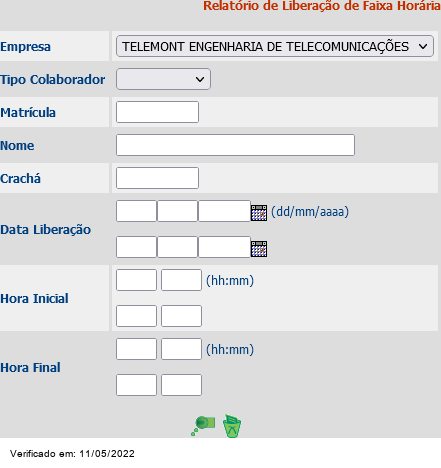
Task: Click into the Nome text field
Action: (x=235, y=145)
